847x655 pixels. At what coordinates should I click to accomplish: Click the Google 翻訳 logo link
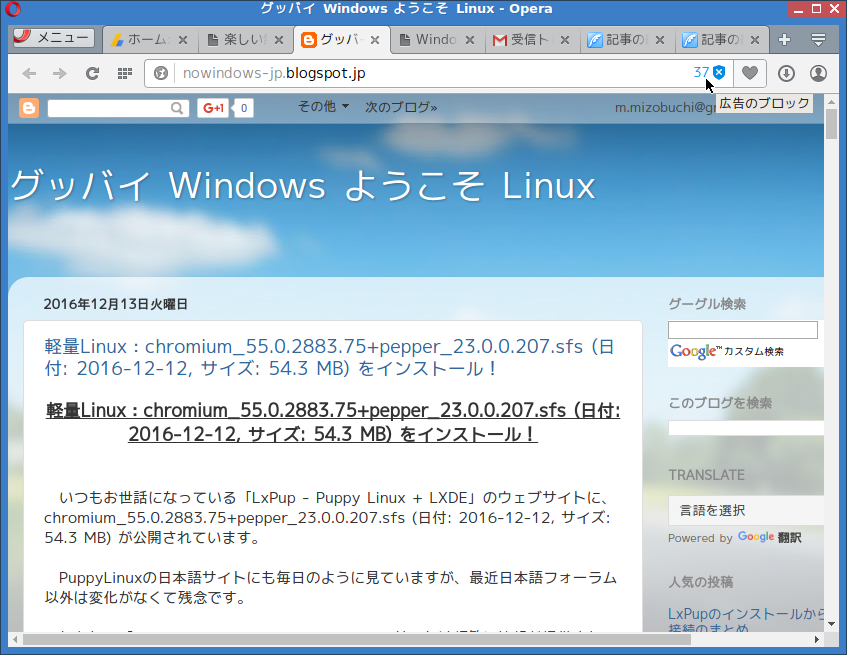(769, 537)
